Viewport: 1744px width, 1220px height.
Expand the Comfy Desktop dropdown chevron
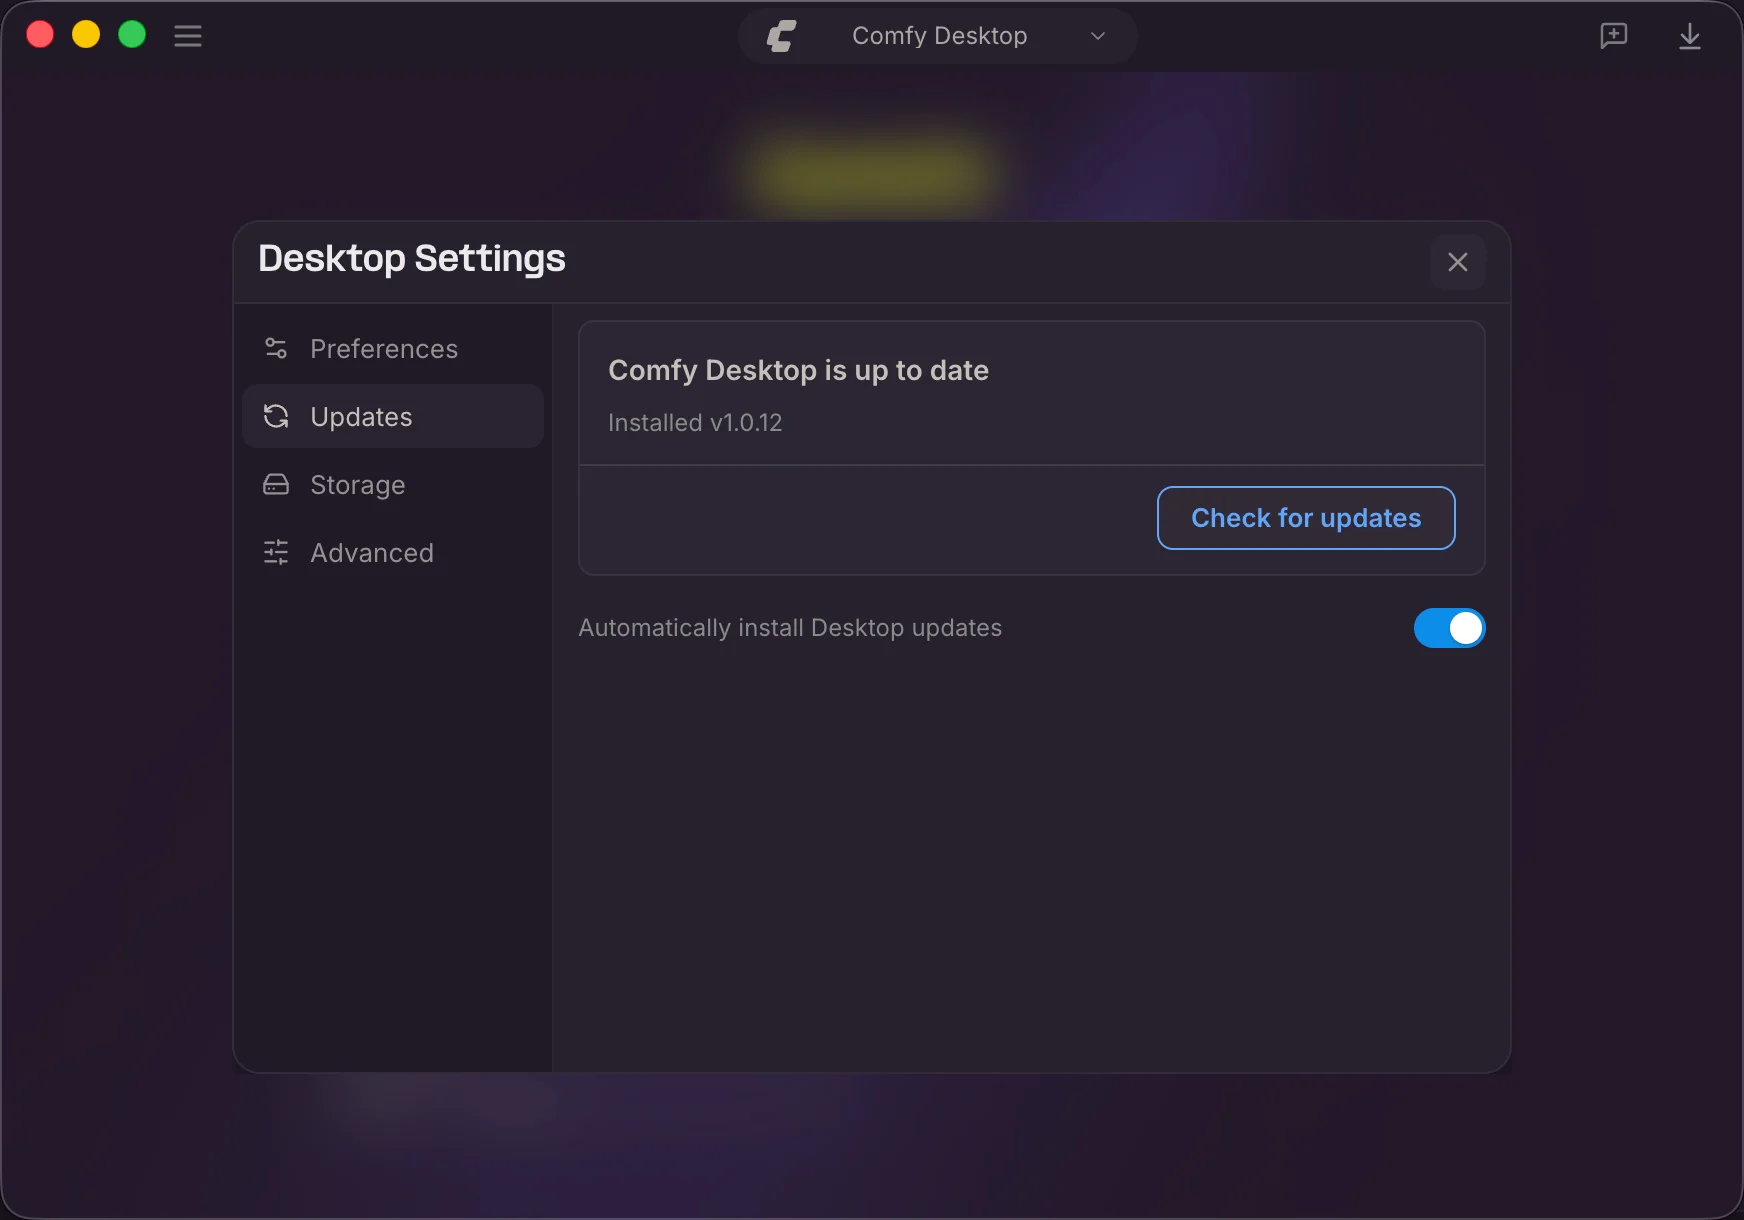[1098, 36]
